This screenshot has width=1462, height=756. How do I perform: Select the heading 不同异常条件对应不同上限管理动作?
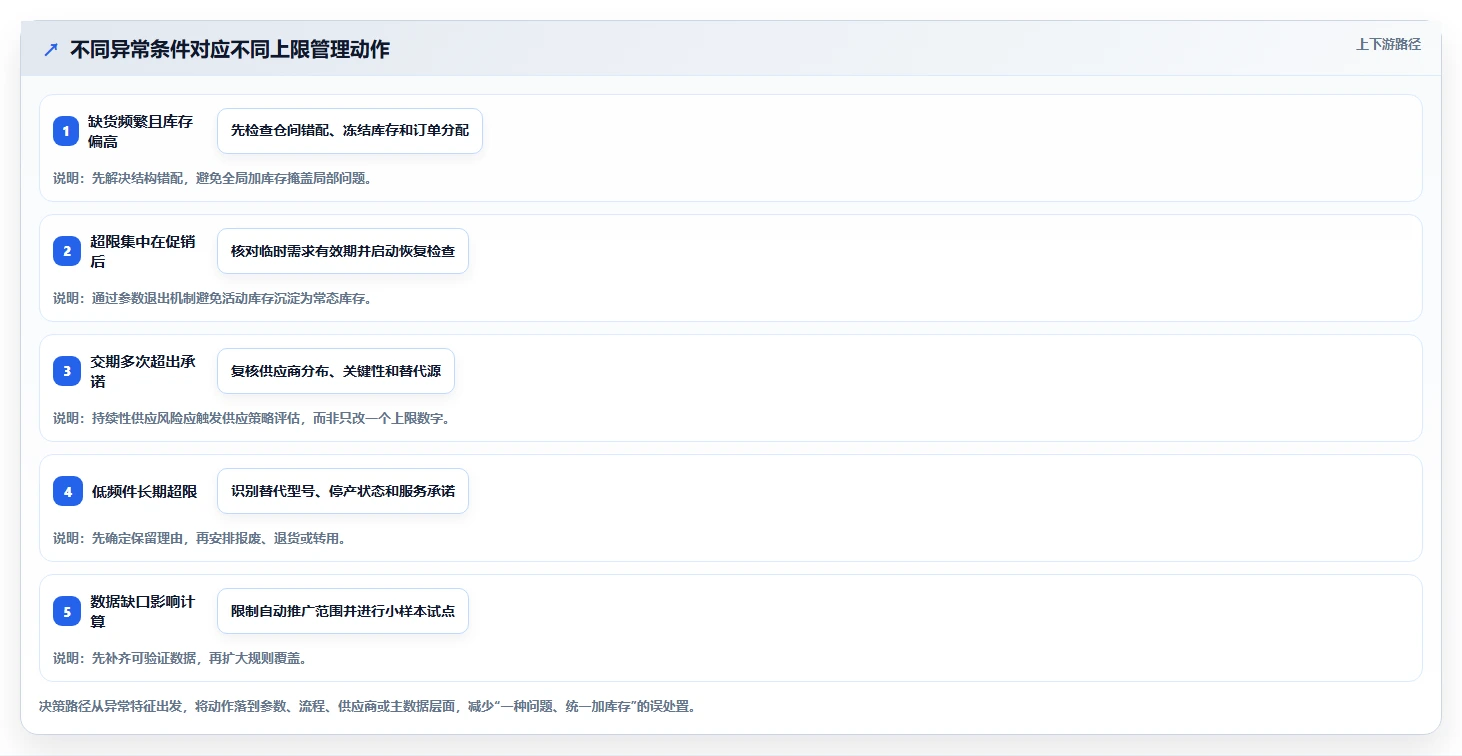(230, 50)
